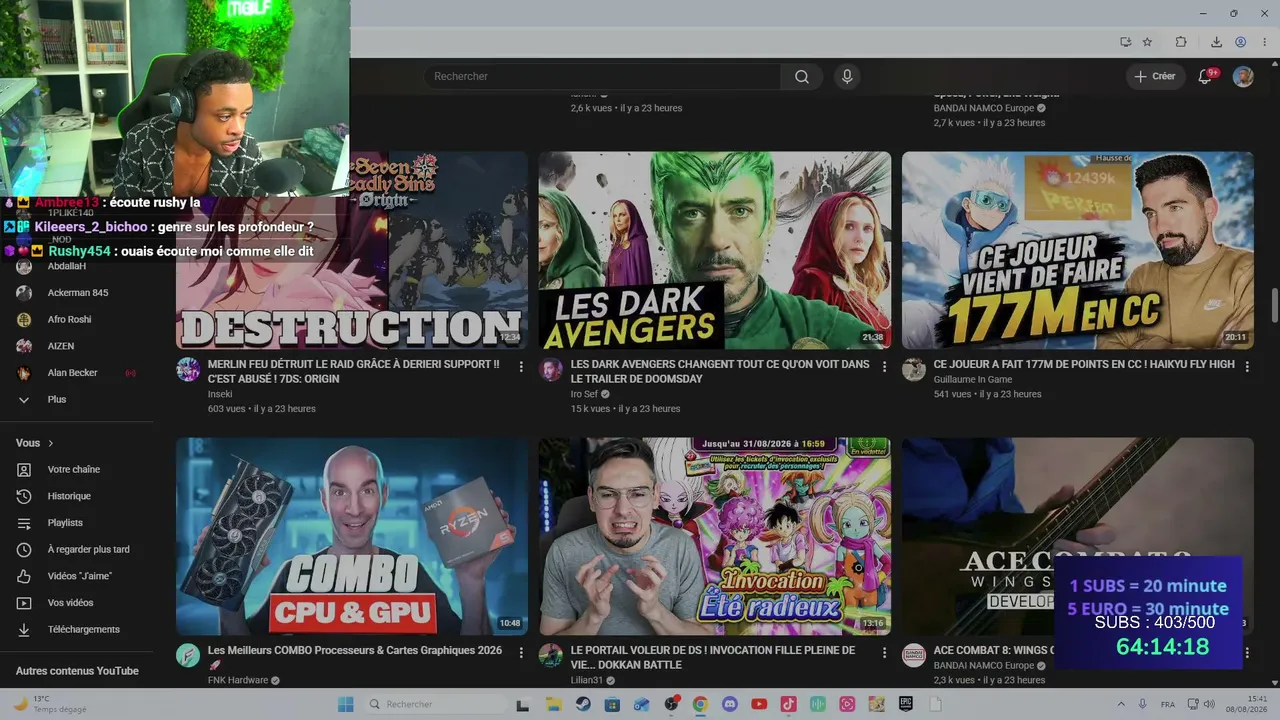
Task: Open BANDAI NAMCO channel avatar beside ACE COMBAT
Action: (x=914, y=656)
